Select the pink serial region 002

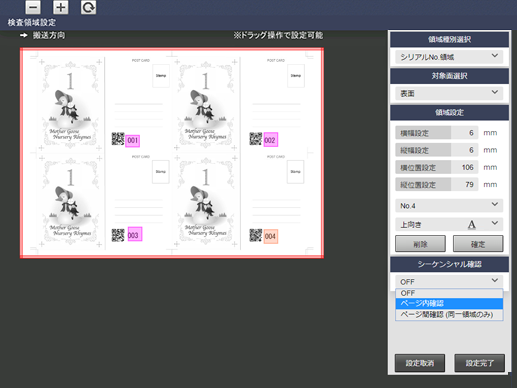tap(270, 140)
